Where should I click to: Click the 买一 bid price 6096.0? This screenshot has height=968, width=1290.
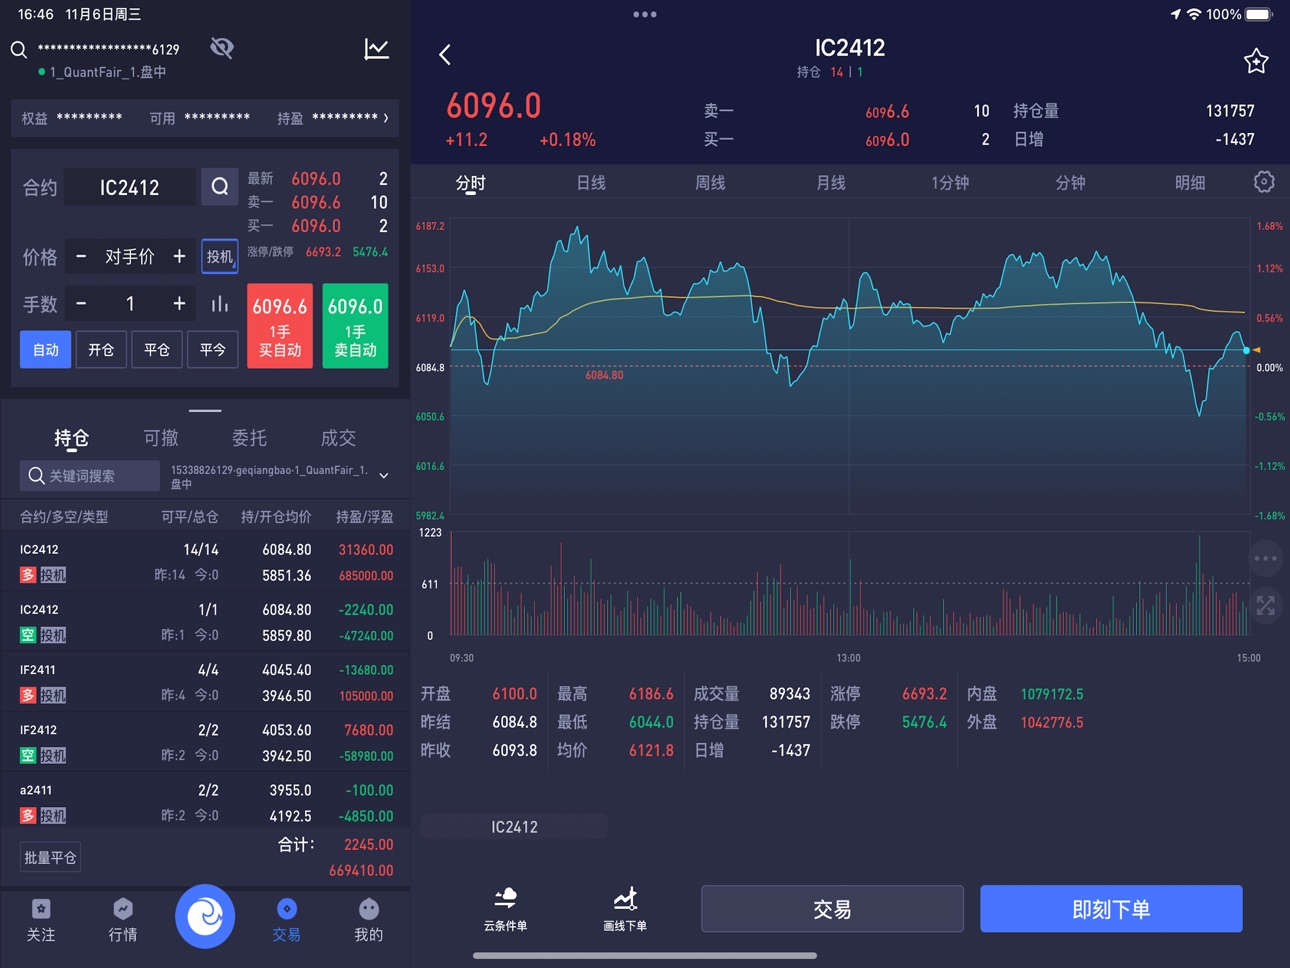click(x=887, y=140)
